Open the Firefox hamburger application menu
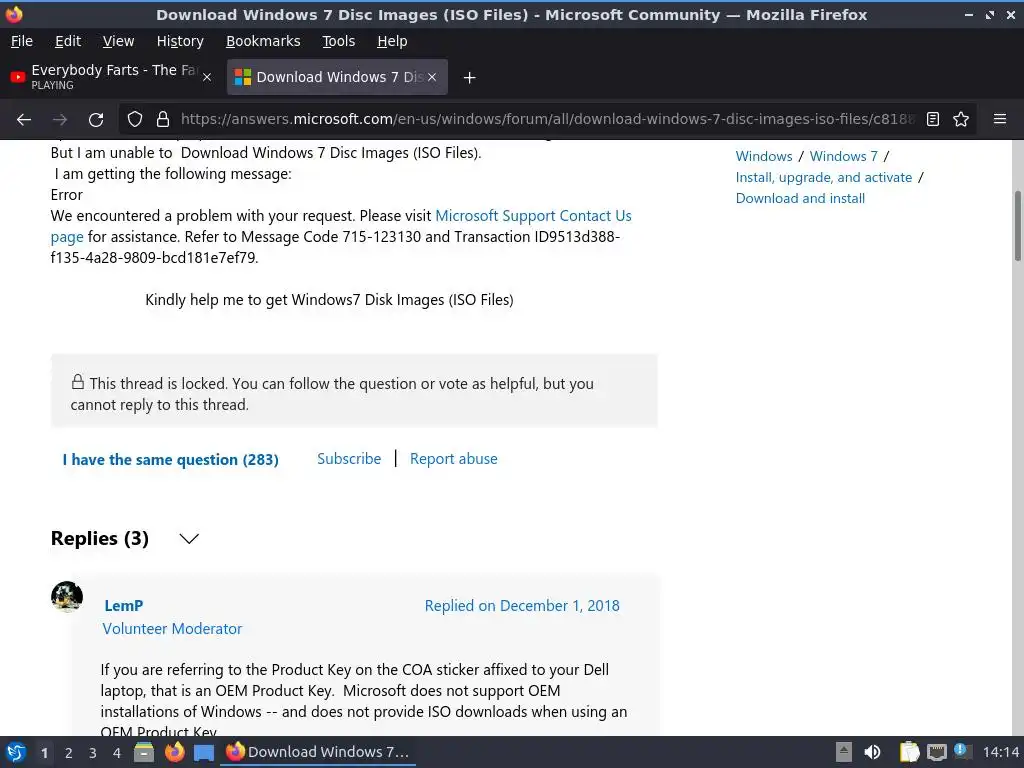The height and width of the screenshot is (768, 1024). (1000, 120)
